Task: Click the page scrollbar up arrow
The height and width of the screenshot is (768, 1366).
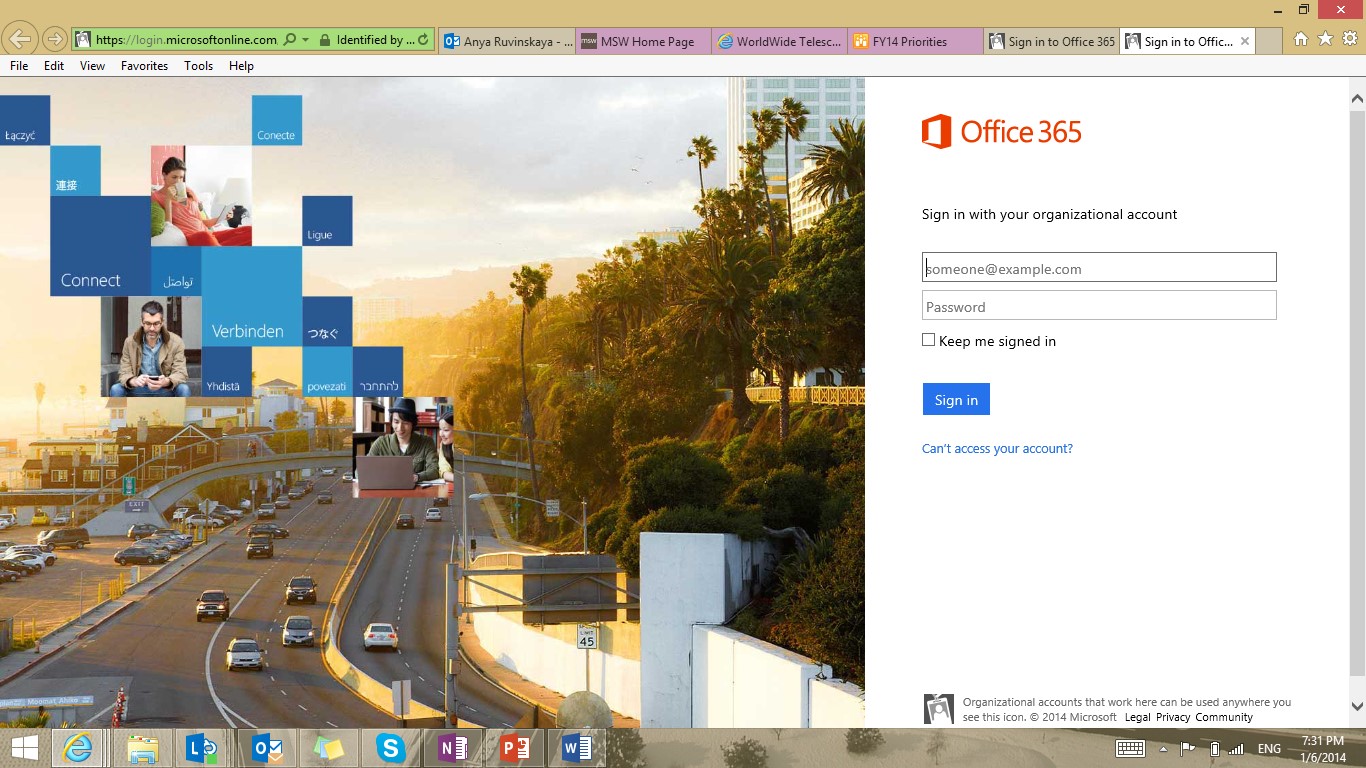Action: (1357, 98)
